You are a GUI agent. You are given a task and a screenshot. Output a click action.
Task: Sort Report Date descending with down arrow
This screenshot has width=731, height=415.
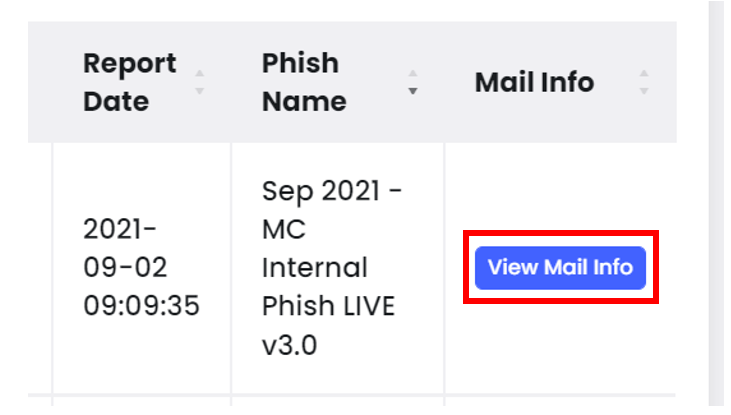click(200, 91)
